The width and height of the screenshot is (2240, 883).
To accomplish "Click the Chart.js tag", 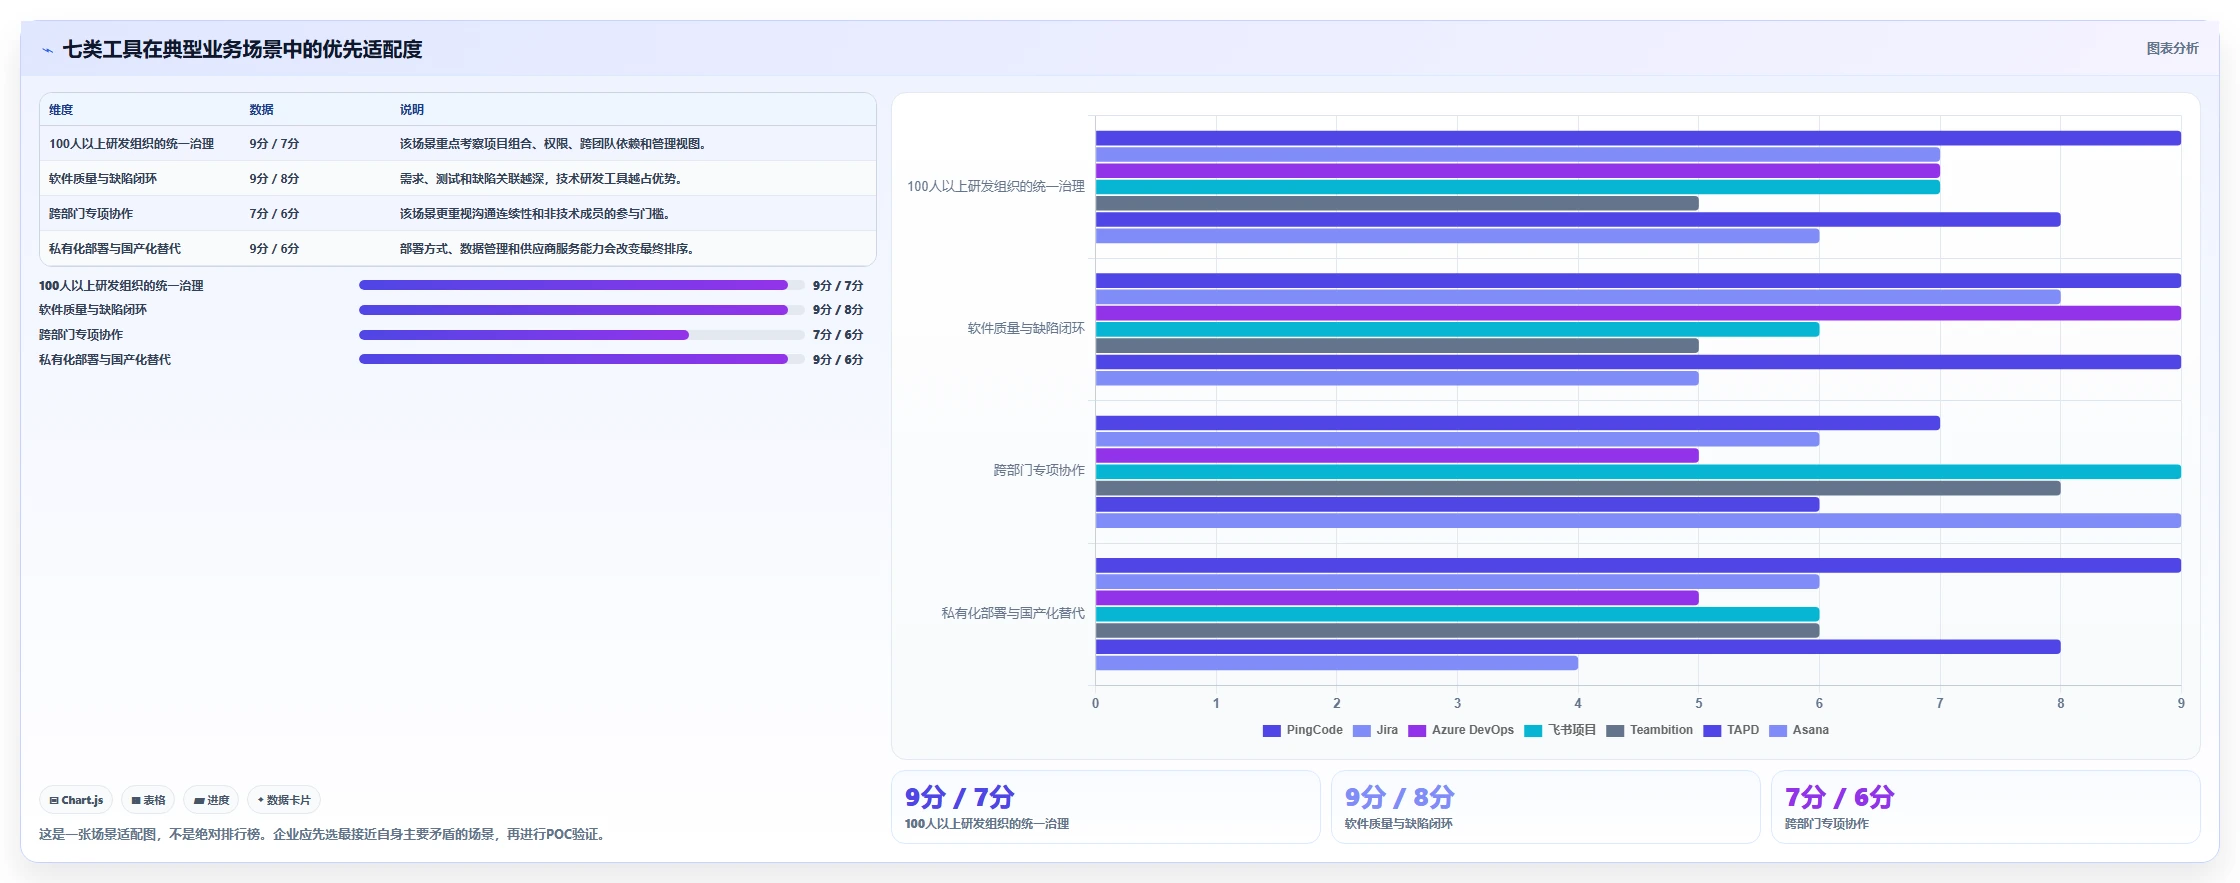I will click(76, 800).
